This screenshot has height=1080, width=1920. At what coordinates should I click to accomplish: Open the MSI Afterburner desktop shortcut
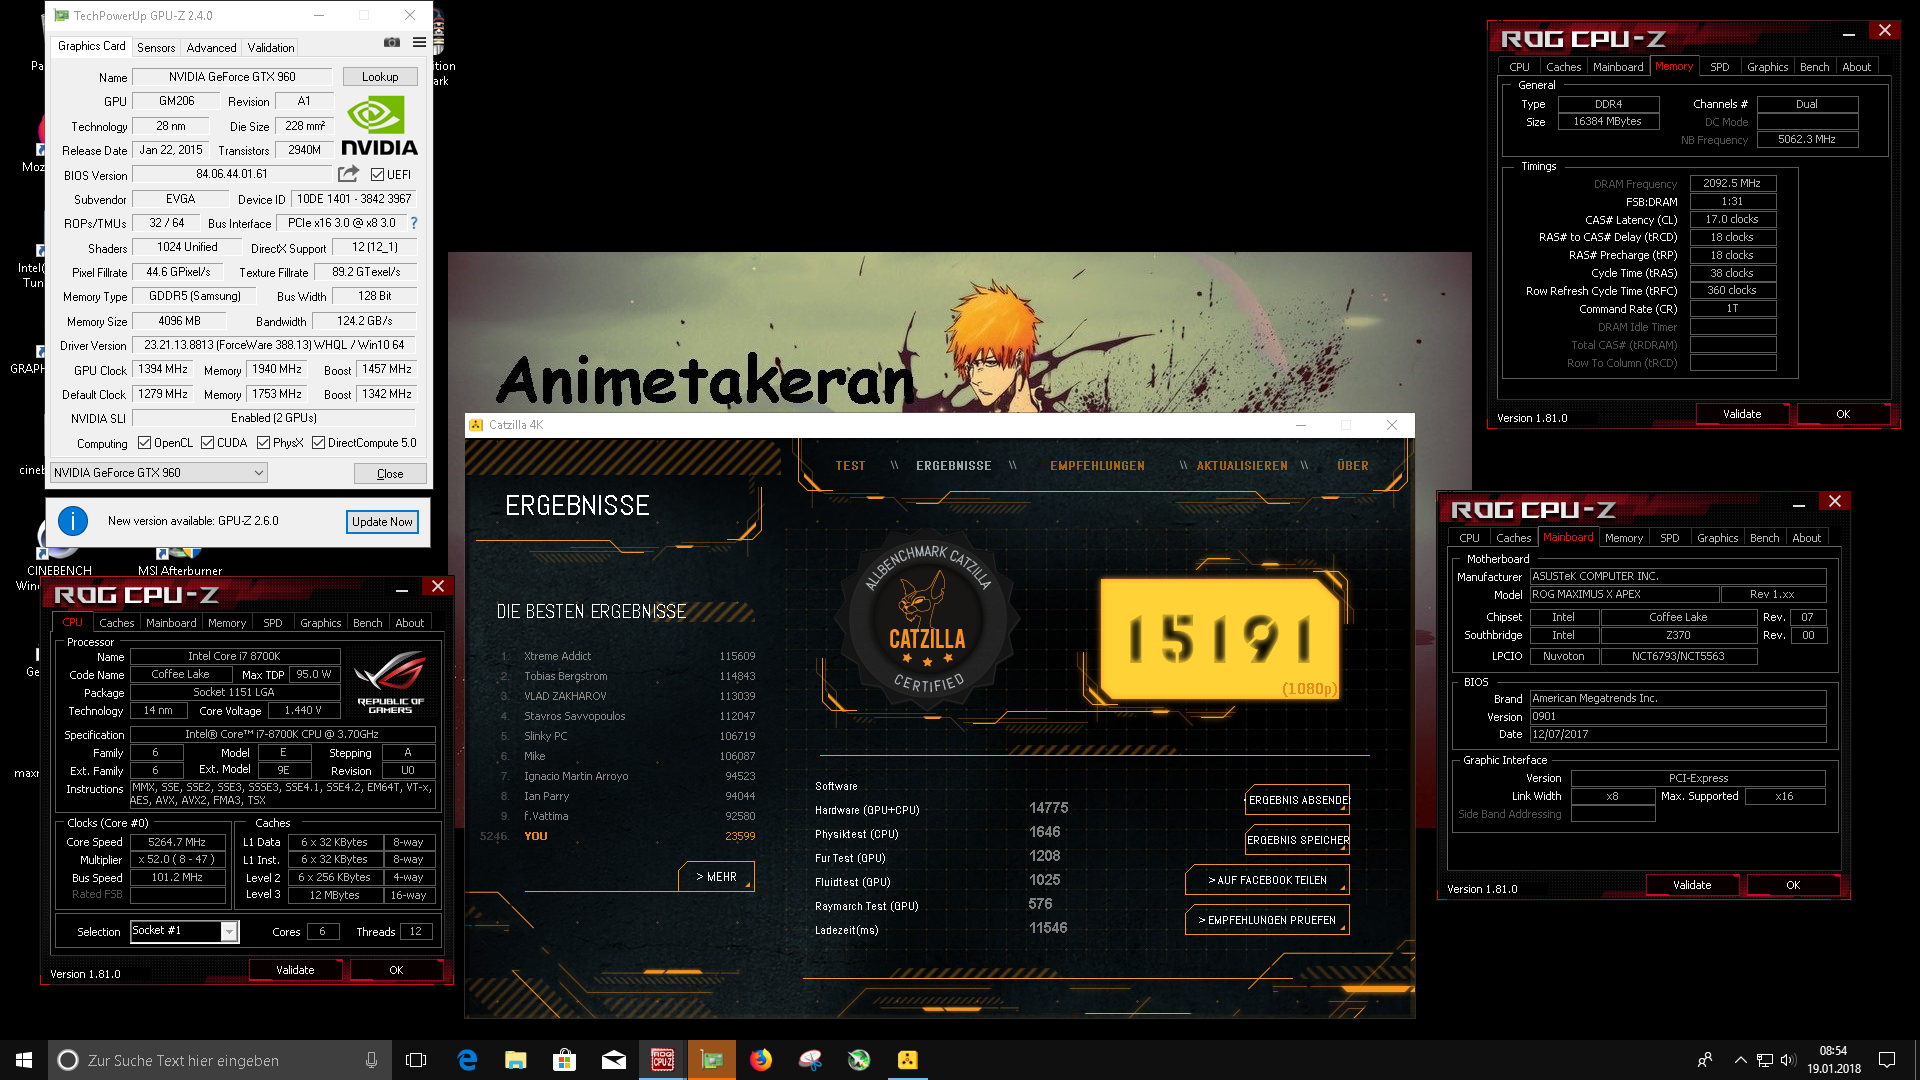point(180,559)
